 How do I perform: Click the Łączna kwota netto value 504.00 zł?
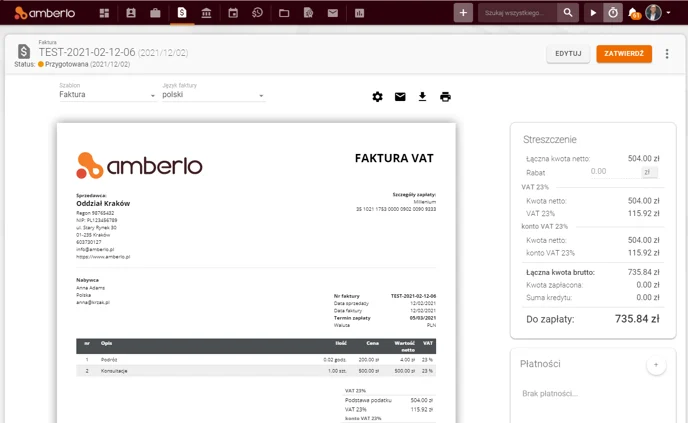click(x=643, y=158)
